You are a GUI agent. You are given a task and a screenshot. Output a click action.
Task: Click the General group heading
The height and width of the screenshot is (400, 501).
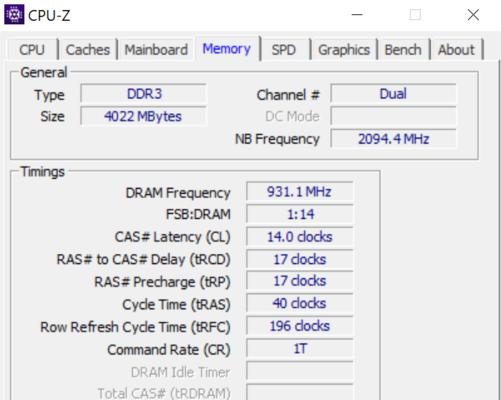(x=44, y=72)
